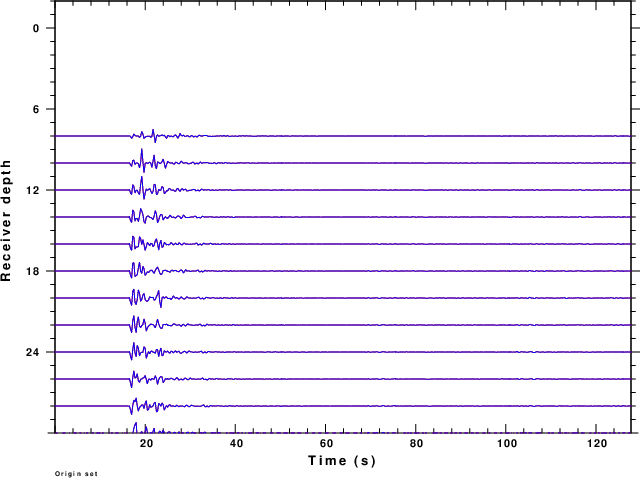Click the "Receiver depth" axis title
This screenshot has width=640, height=478.
point(6,220)
